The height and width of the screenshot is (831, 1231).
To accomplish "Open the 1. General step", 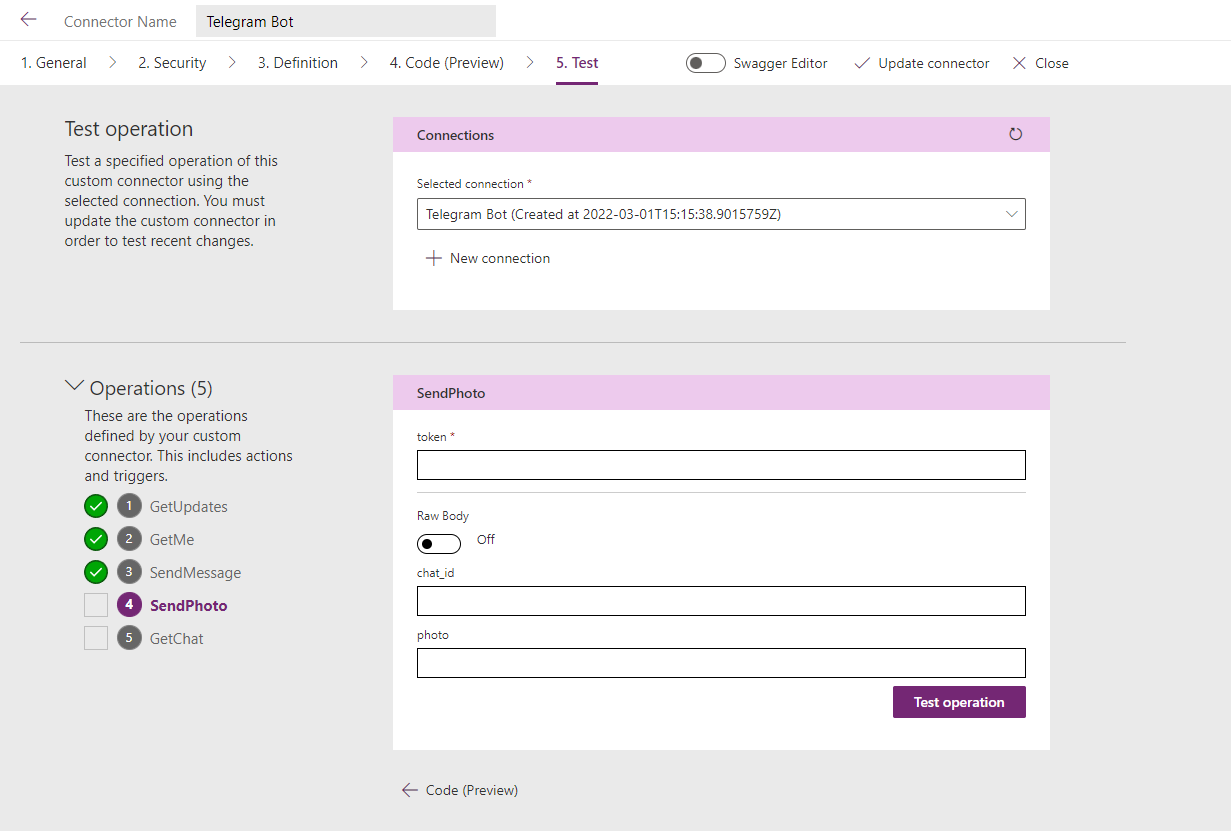I will point(54,63).
